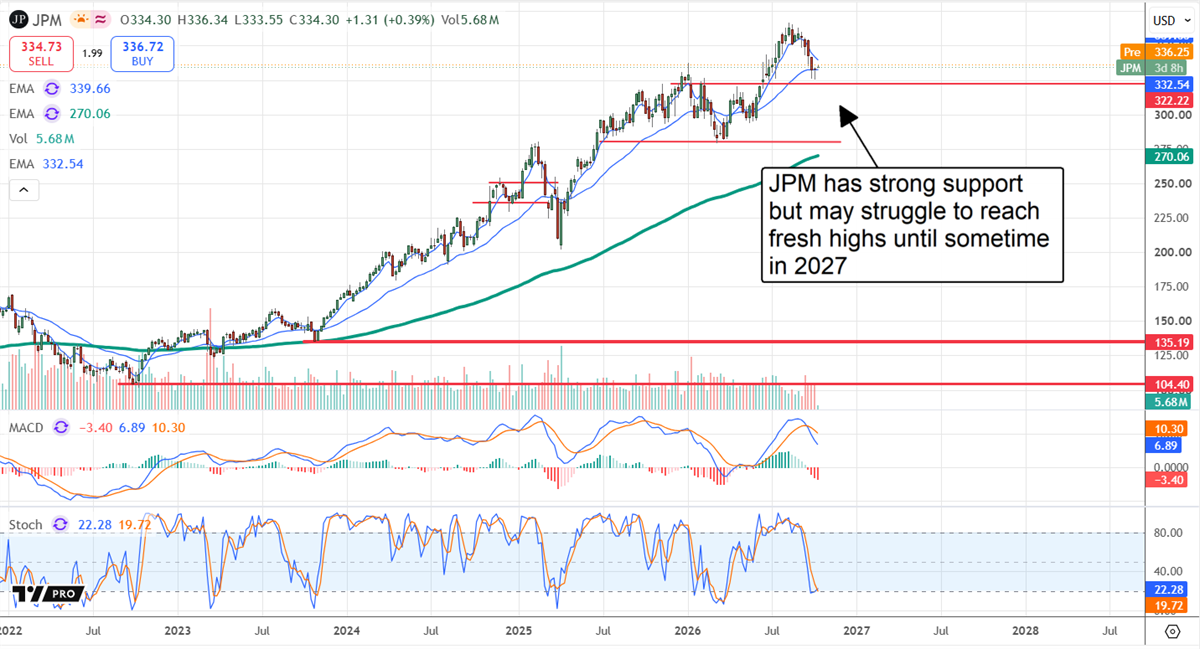Click the orange 10.30 MACD axis label
The height and width of the screenshot is (649, 1200).
[x=1168, y=428]
